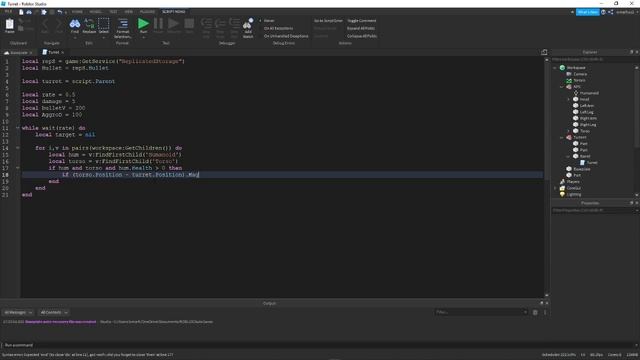Viewport: 640px width, 360px height.
Task: Close the Explorer panel
Action: 636,52
